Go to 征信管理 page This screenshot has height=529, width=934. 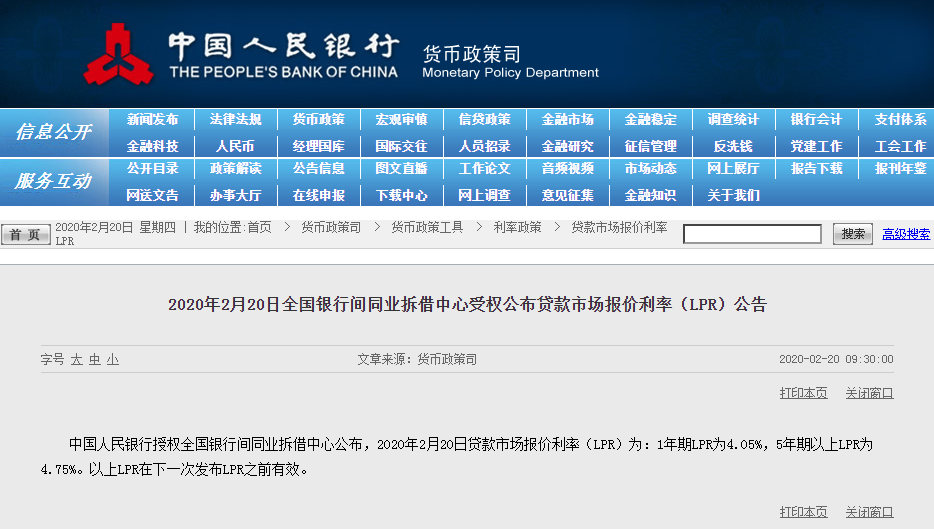(650, 146)
